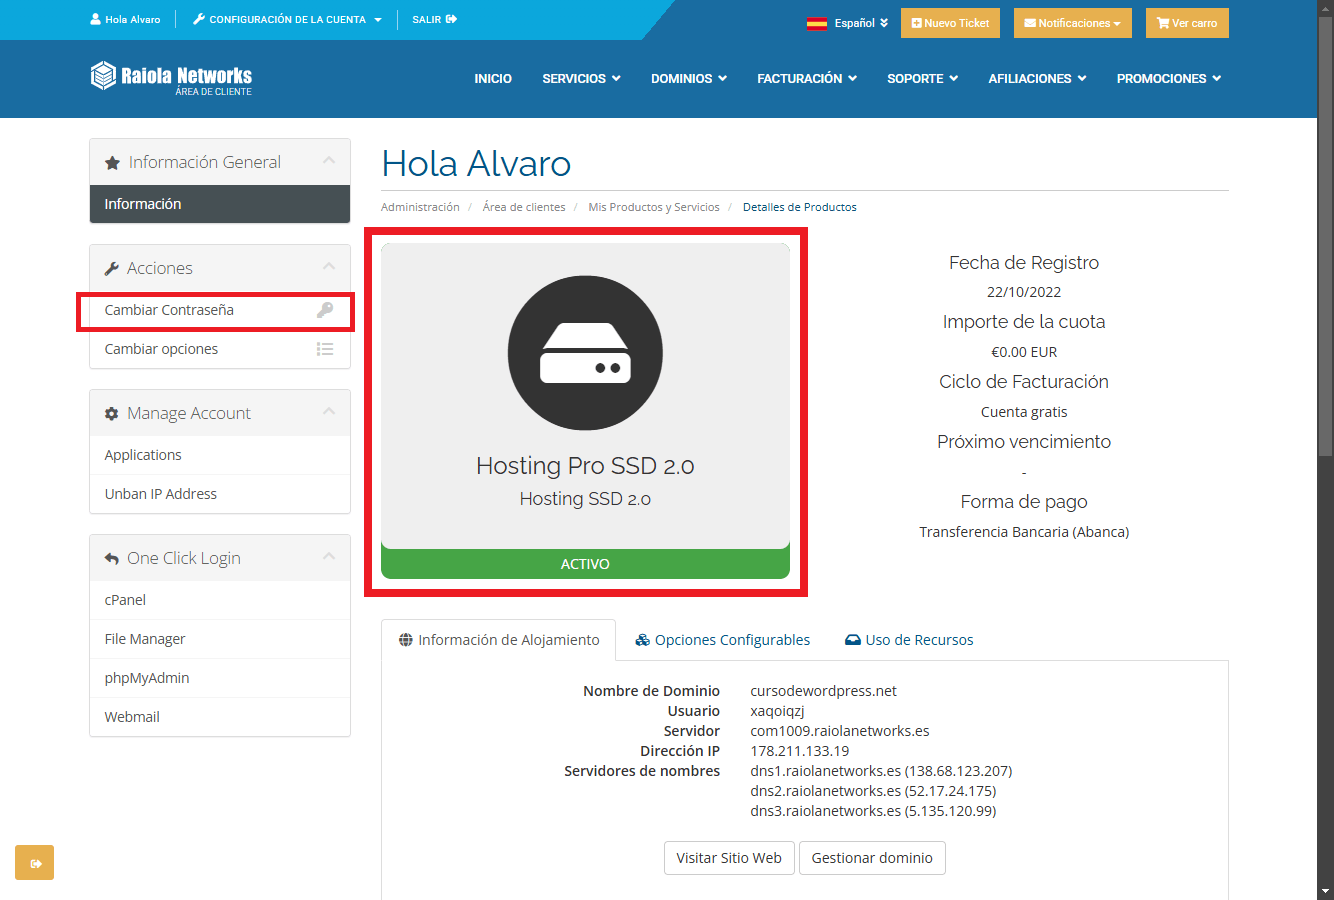
Task: Open Applications under Manage Account
Action: pyautogui.click(x=220, y=455)
